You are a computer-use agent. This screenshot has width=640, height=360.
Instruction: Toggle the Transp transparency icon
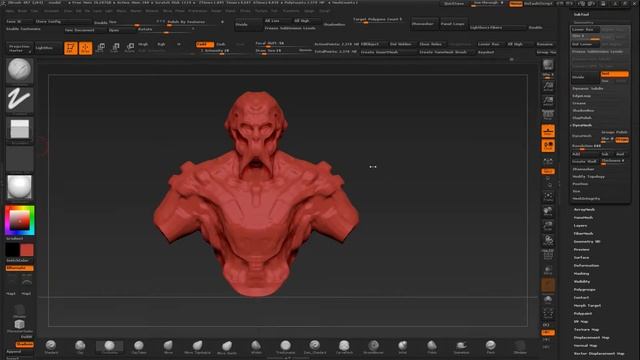click(548, 270)
